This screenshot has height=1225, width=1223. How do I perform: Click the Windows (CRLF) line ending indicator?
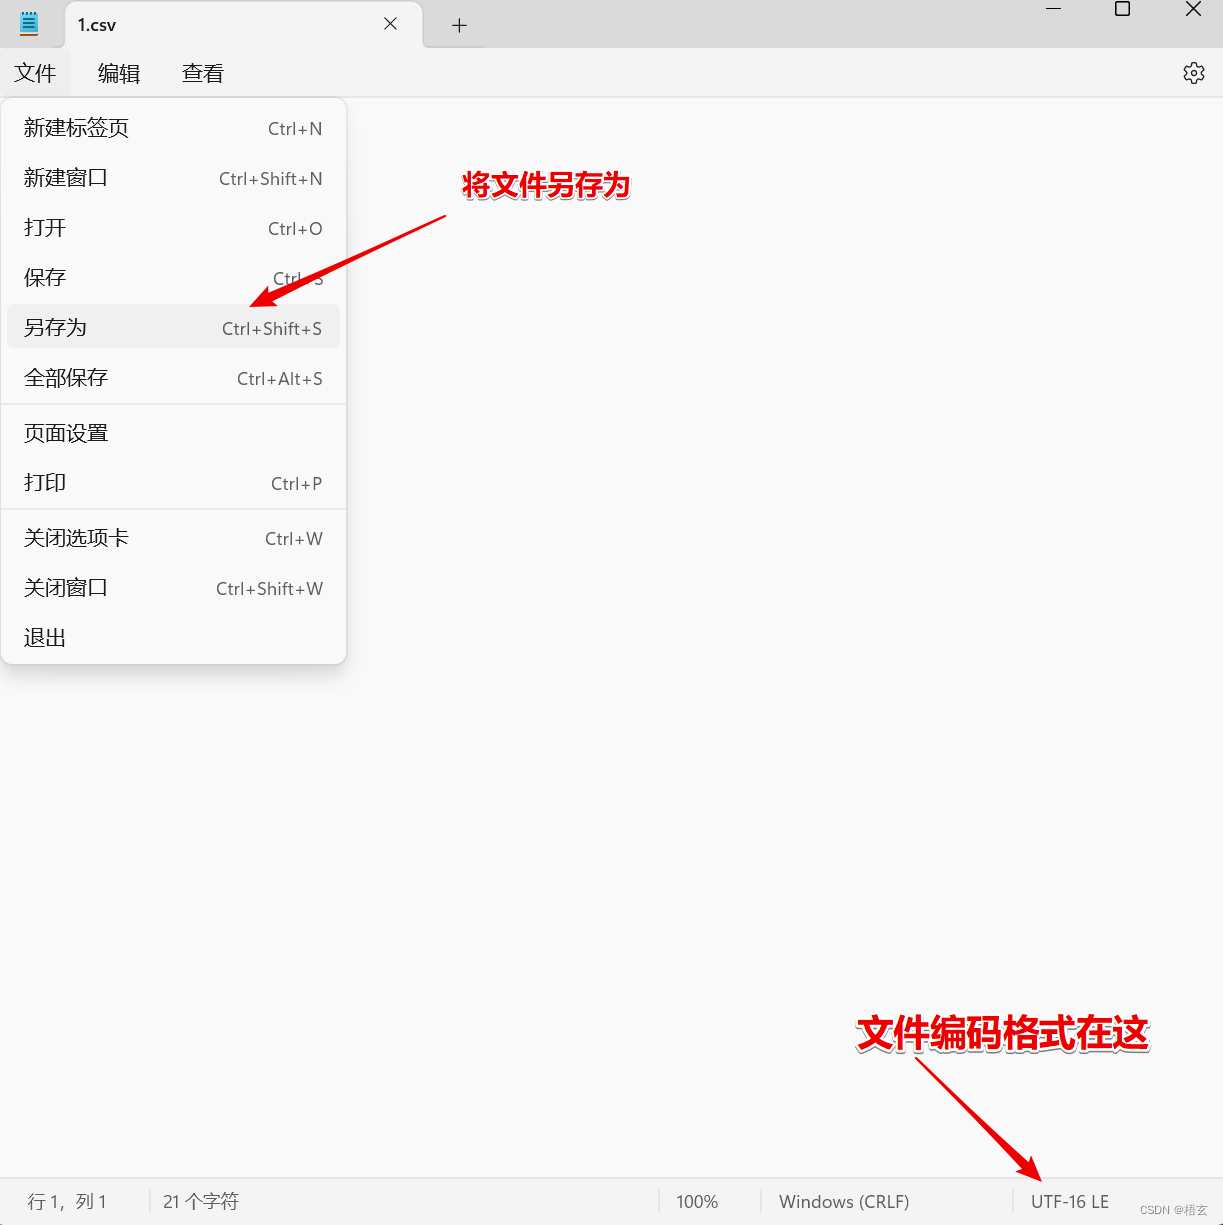click(844, 1201)
